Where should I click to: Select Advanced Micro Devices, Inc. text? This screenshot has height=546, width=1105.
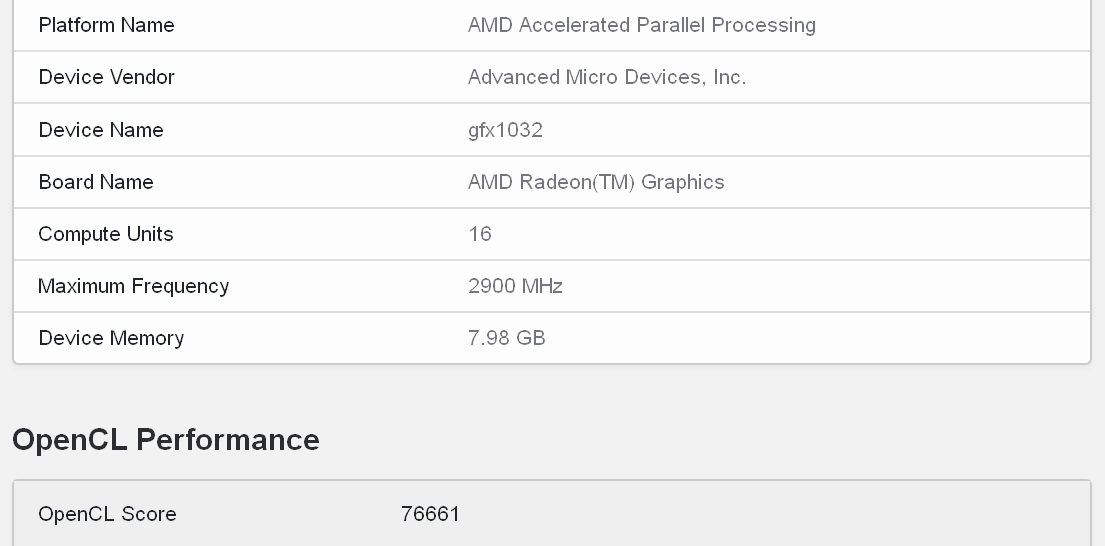607,77
